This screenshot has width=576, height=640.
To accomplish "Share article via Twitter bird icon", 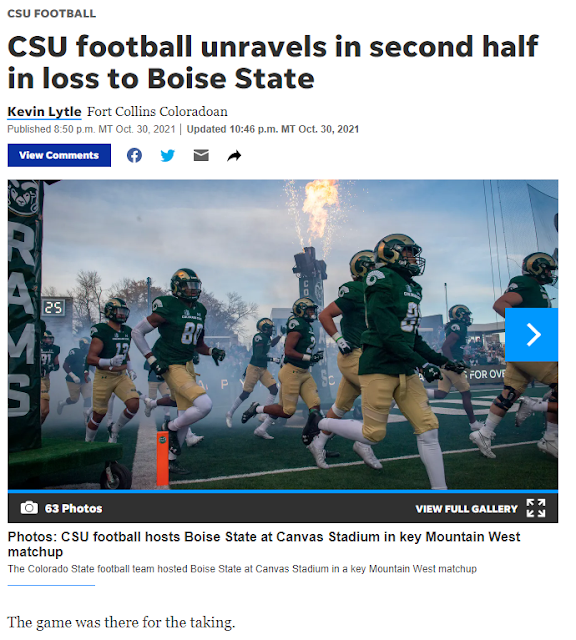I will click(x=167, y=156).
